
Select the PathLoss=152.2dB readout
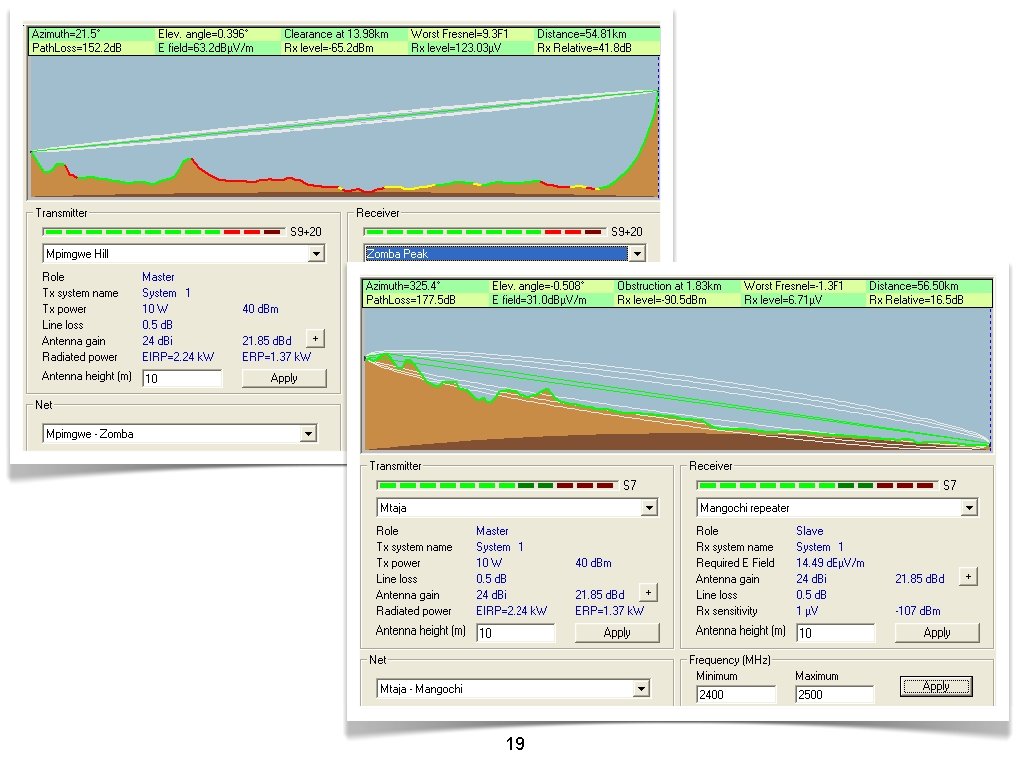coord(77,48)
